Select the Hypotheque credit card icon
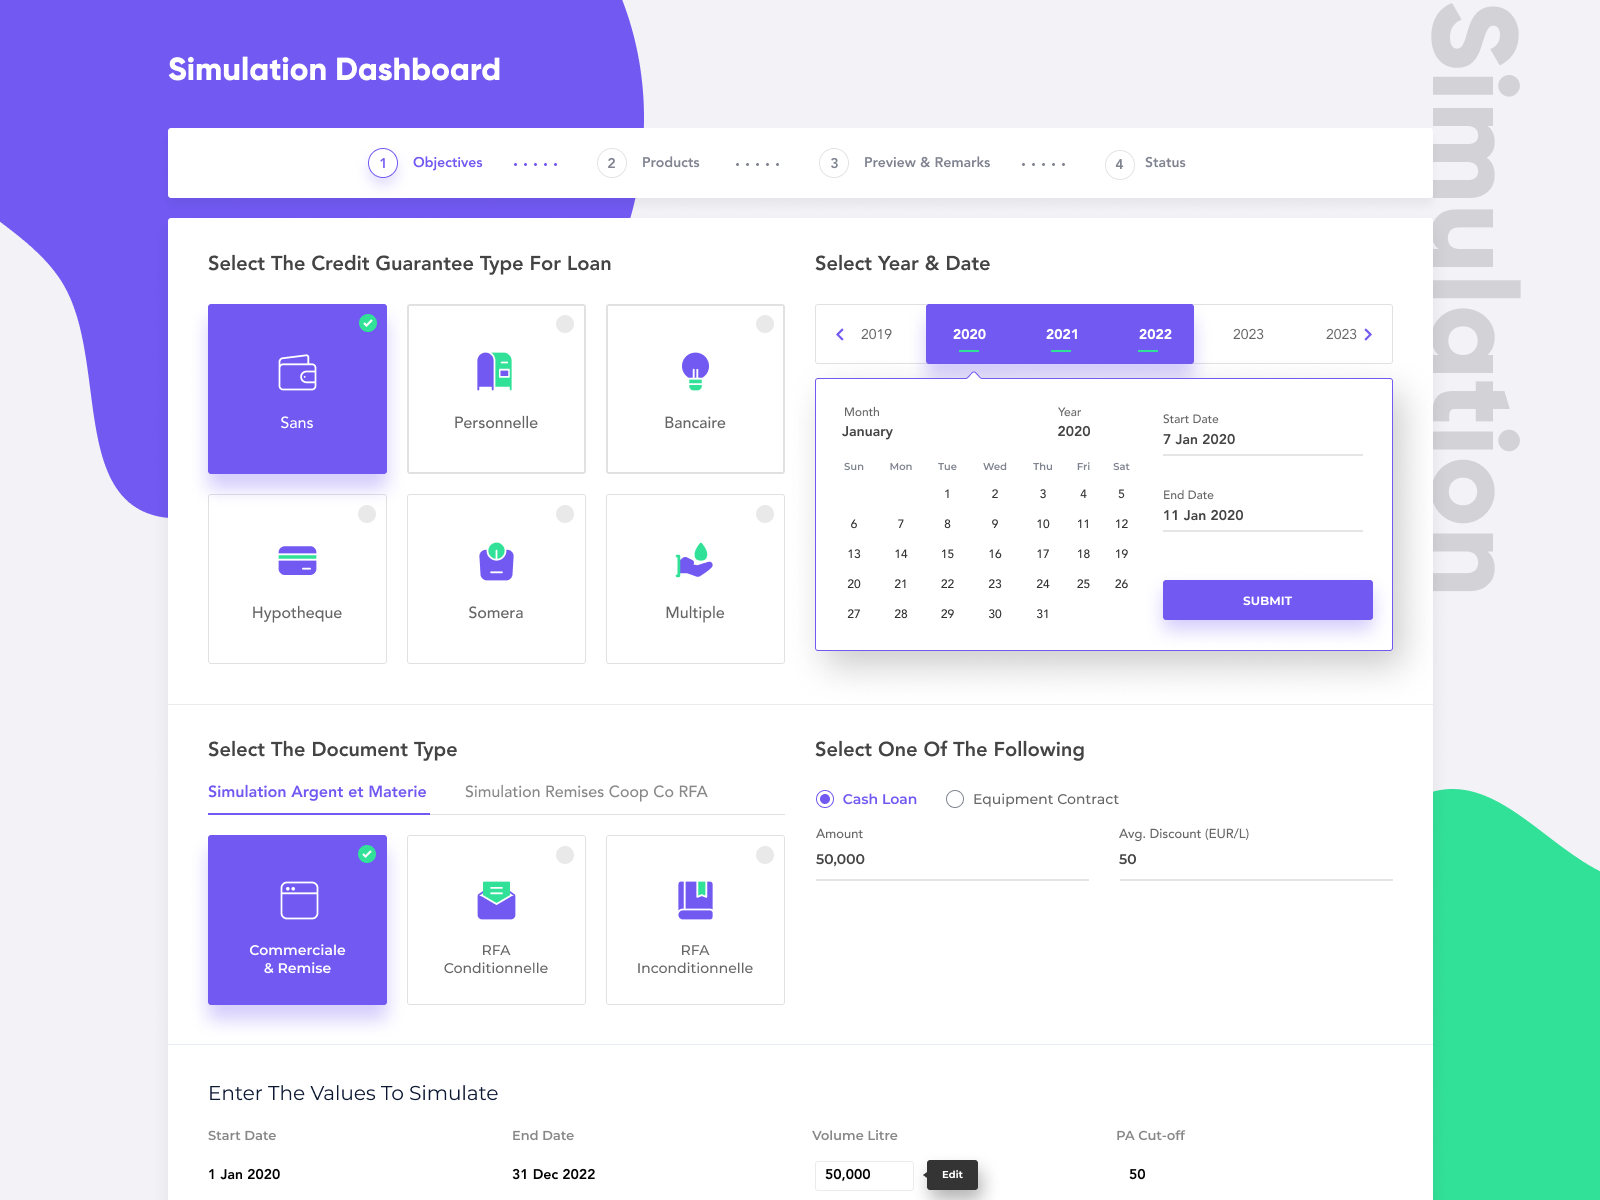Image resolution: width=1600 pixels, height=1200 pixels. click(x=297, y=560)
